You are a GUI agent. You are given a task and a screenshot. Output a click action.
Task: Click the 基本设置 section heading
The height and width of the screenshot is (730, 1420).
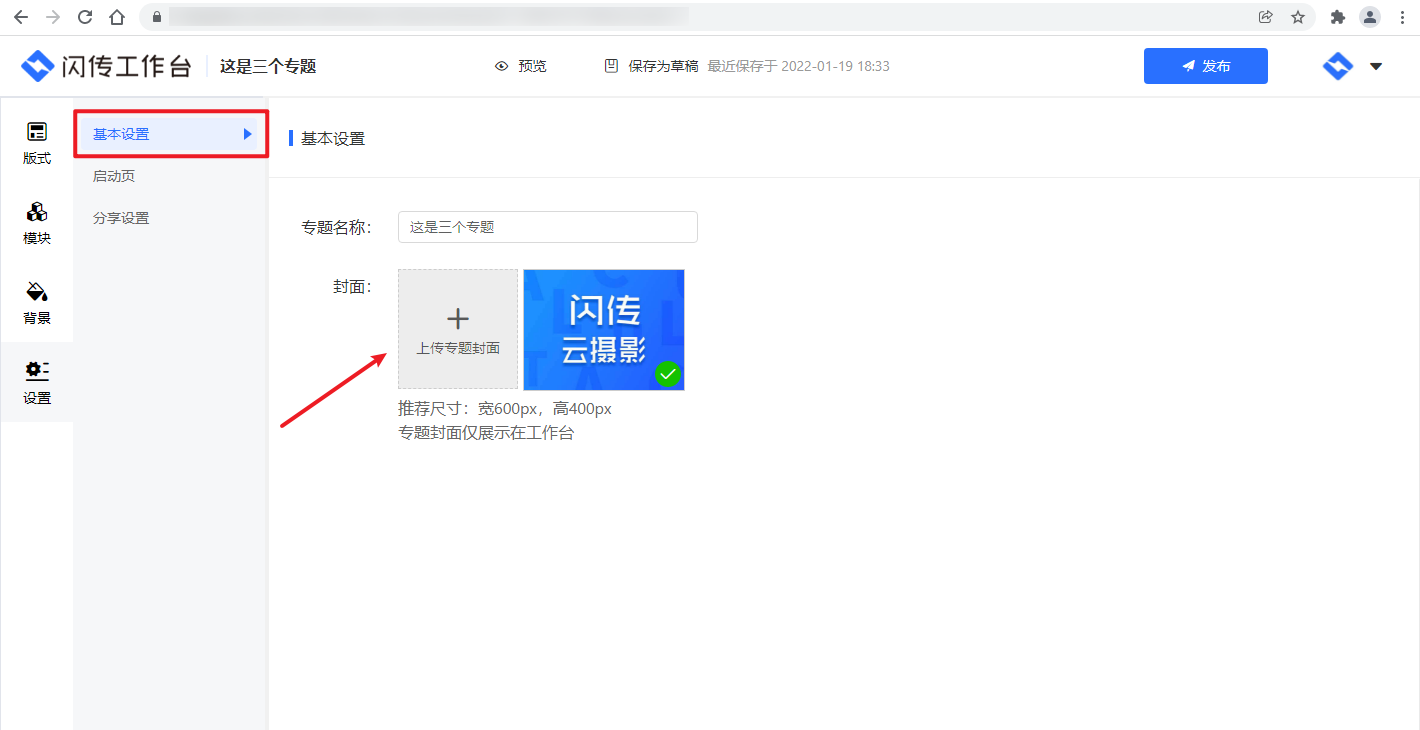point(333,138)
